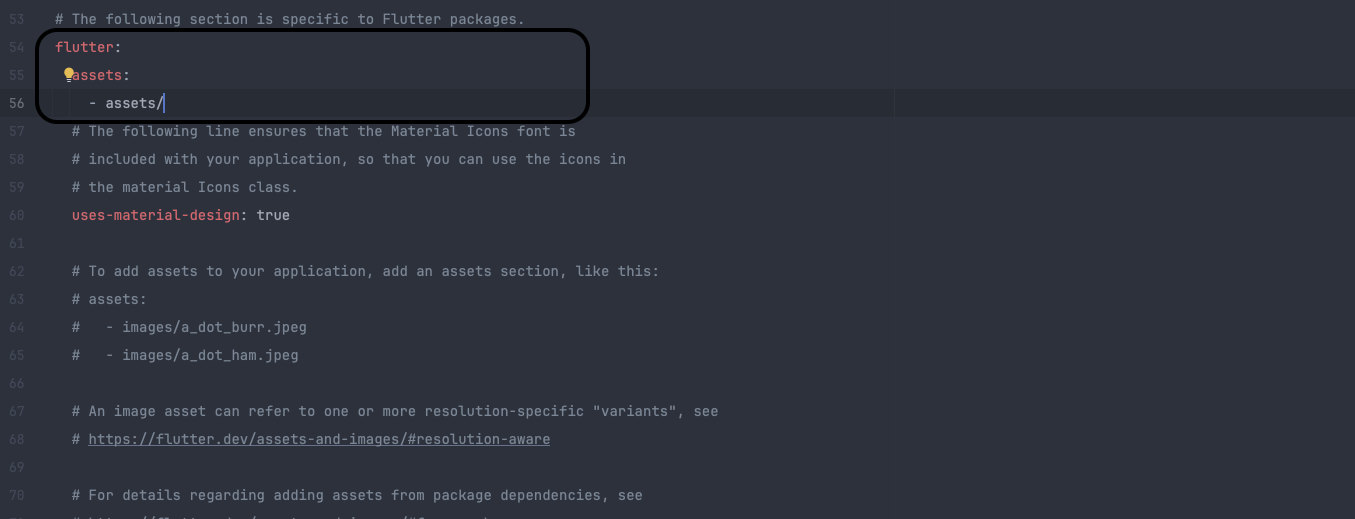
Task: Click the red "assets:" key on line 55
Action: click(x=102, y=75)
